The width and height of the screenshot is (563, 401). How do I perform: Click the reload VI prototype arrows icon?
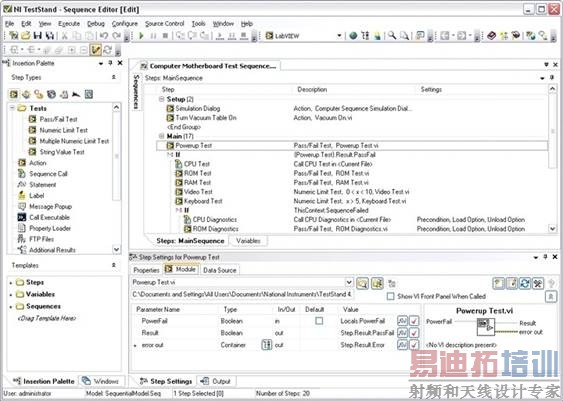(525, 283)
